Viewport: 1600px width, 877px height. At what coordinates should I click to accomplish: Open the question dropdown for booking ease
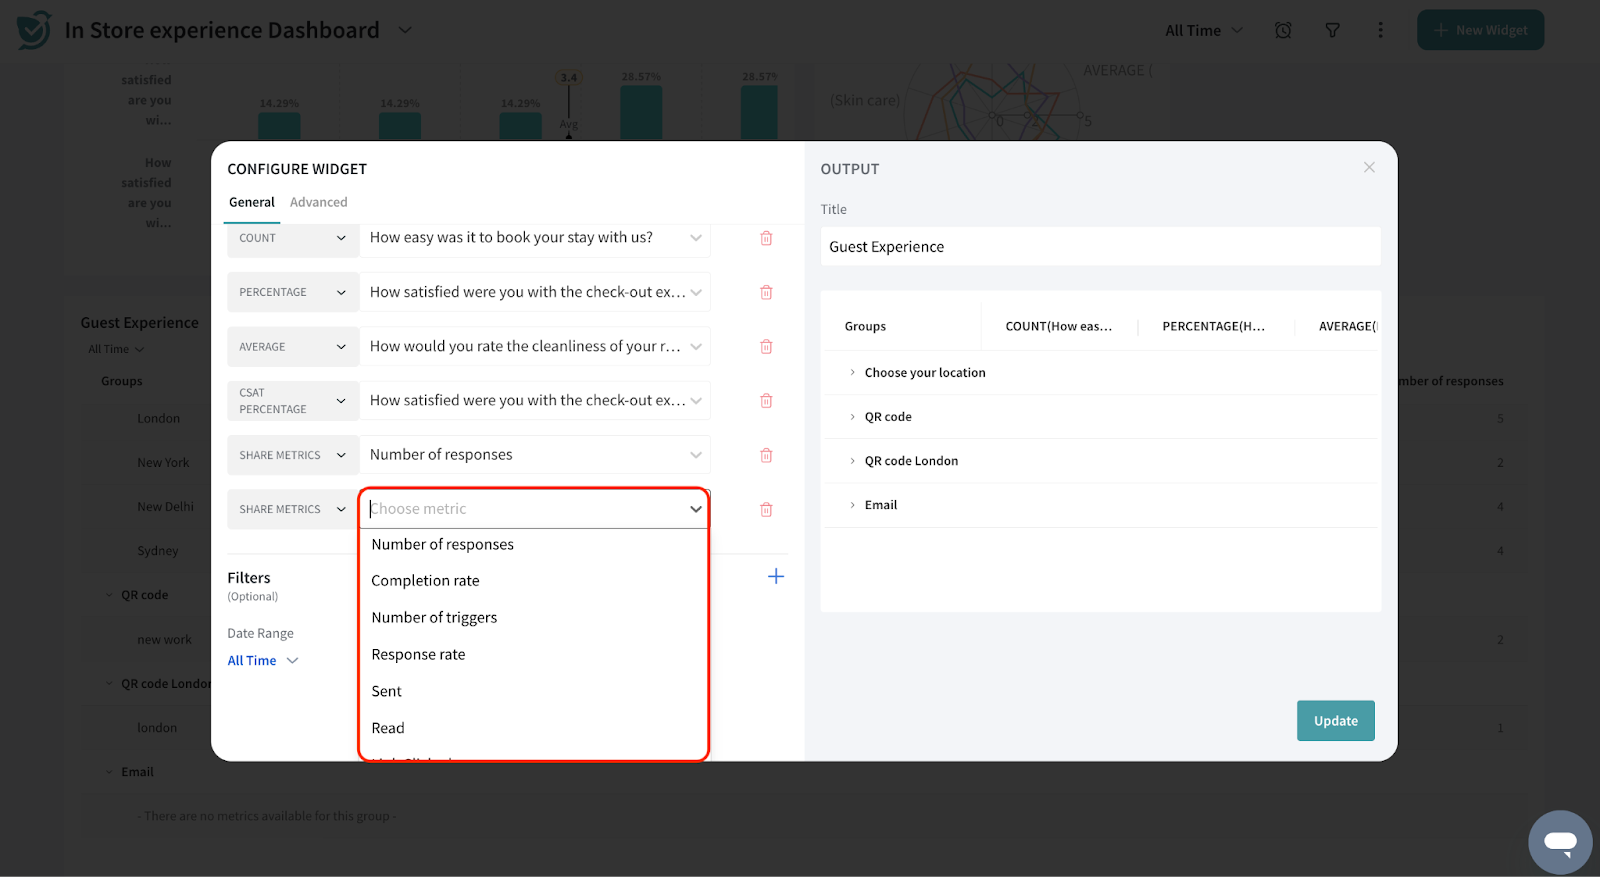tap(535, 238)
